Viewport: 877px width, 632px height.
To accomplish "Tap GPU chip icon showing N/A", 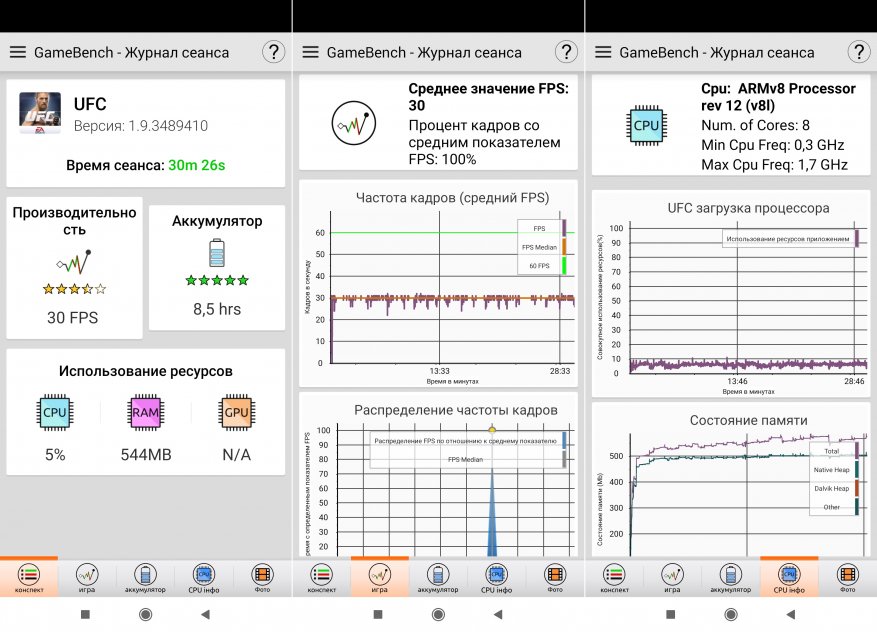I will tap(236, 412).
